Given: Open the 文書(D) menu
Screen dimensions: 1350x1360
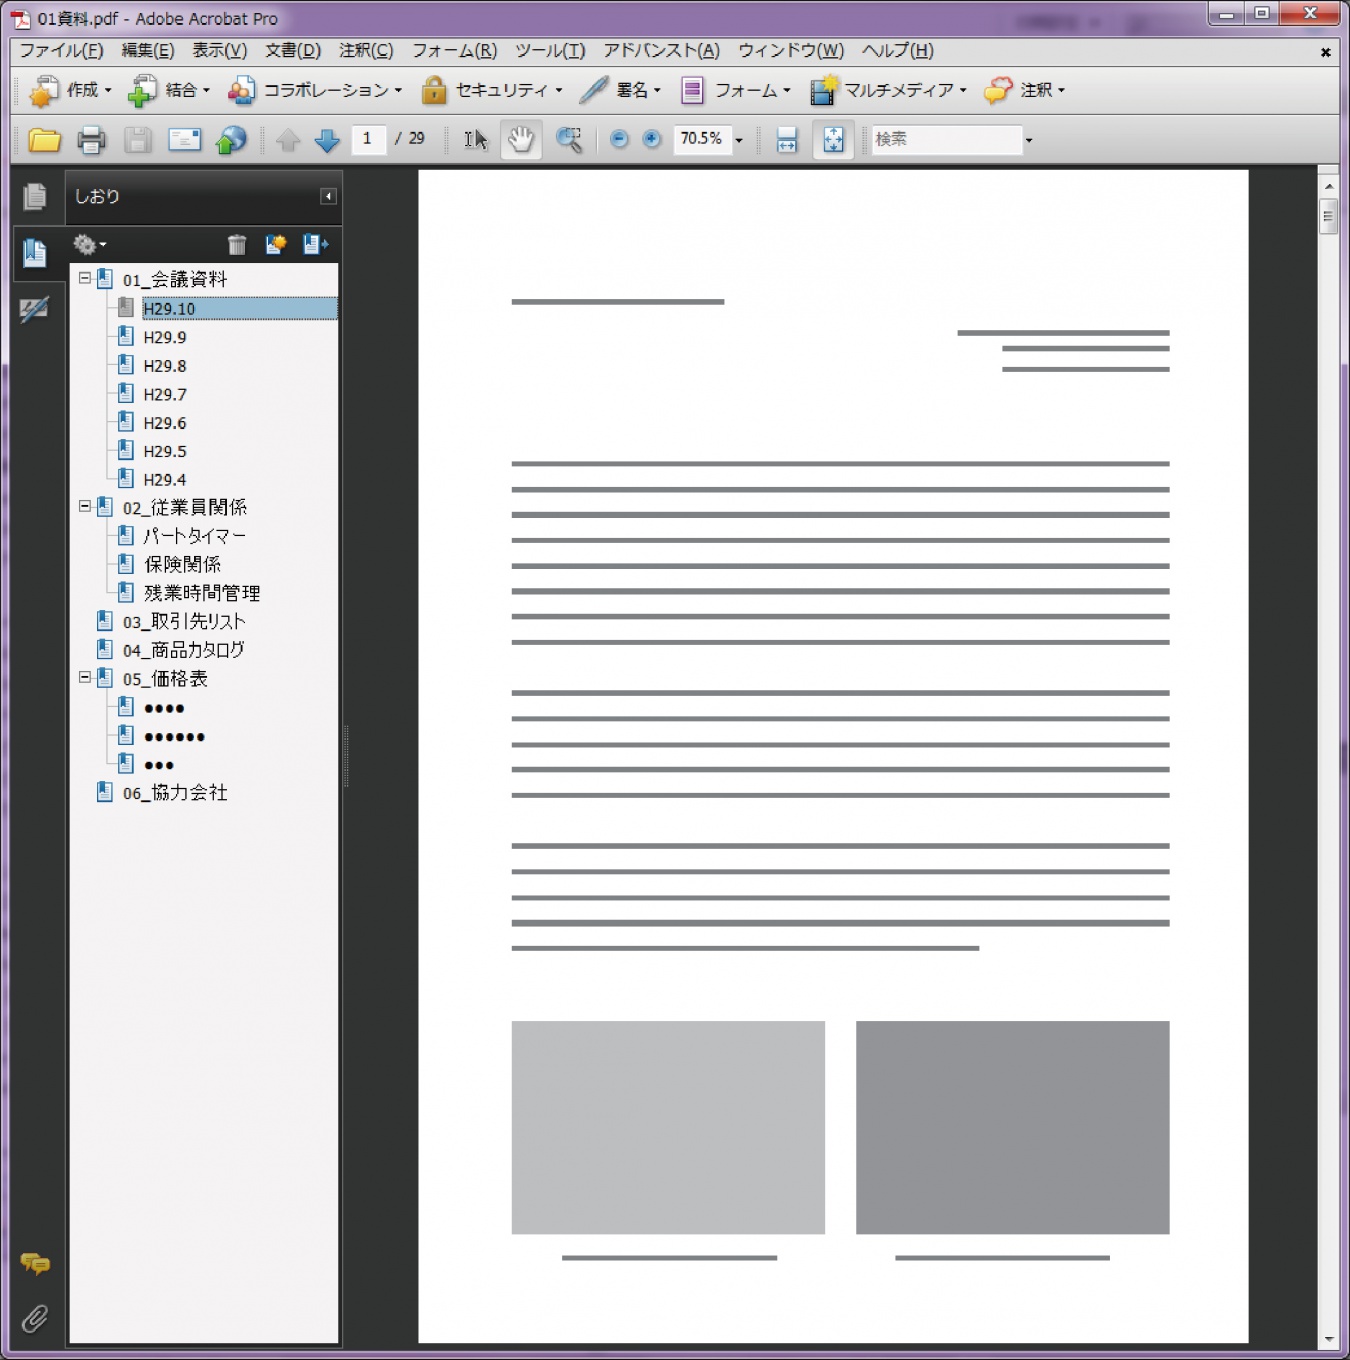Looking at the screenshot, I should (x=293, y=51).
